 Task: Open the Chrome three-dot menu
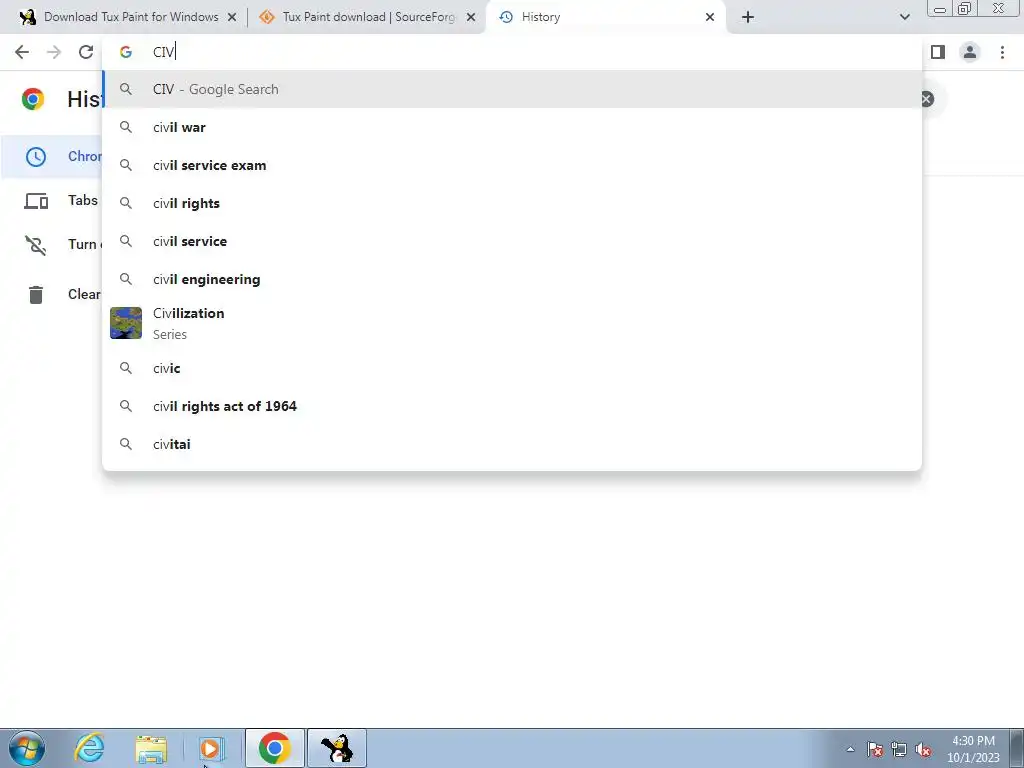point(1002,52)
